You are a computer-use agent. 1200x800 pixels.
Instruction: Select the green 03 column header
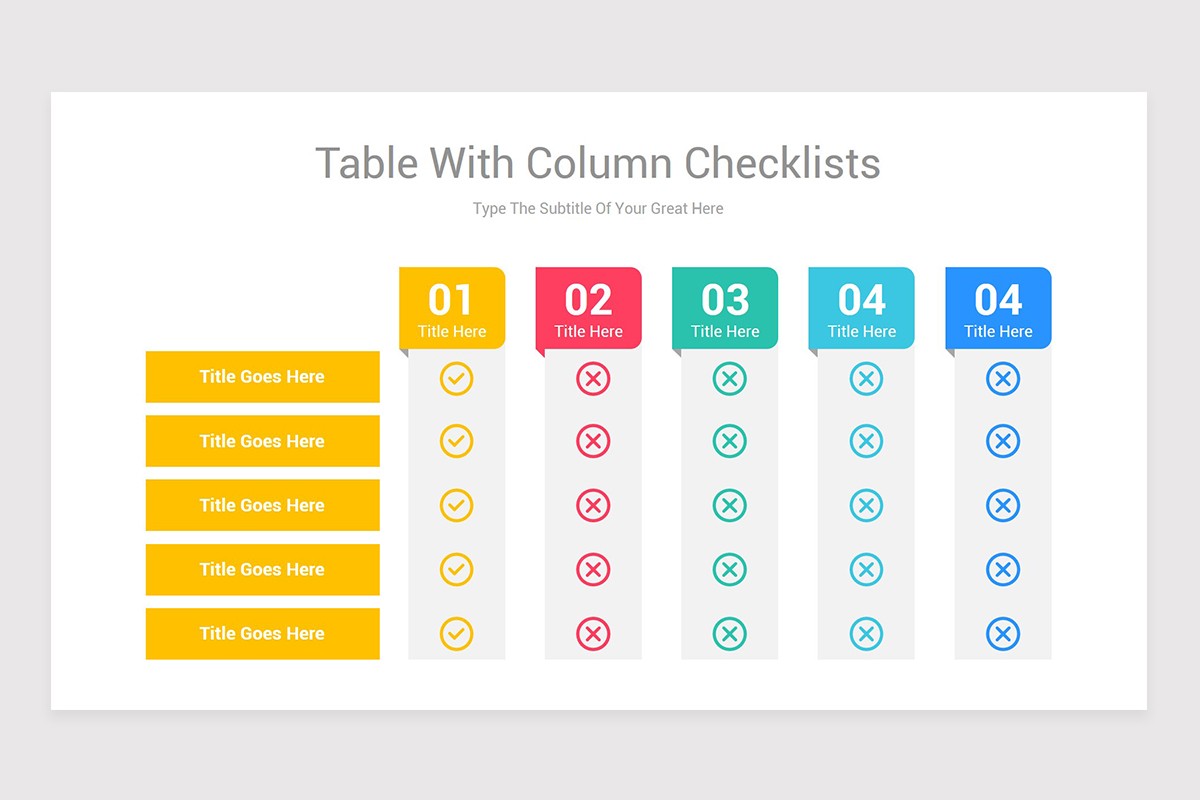click(725, 308)
